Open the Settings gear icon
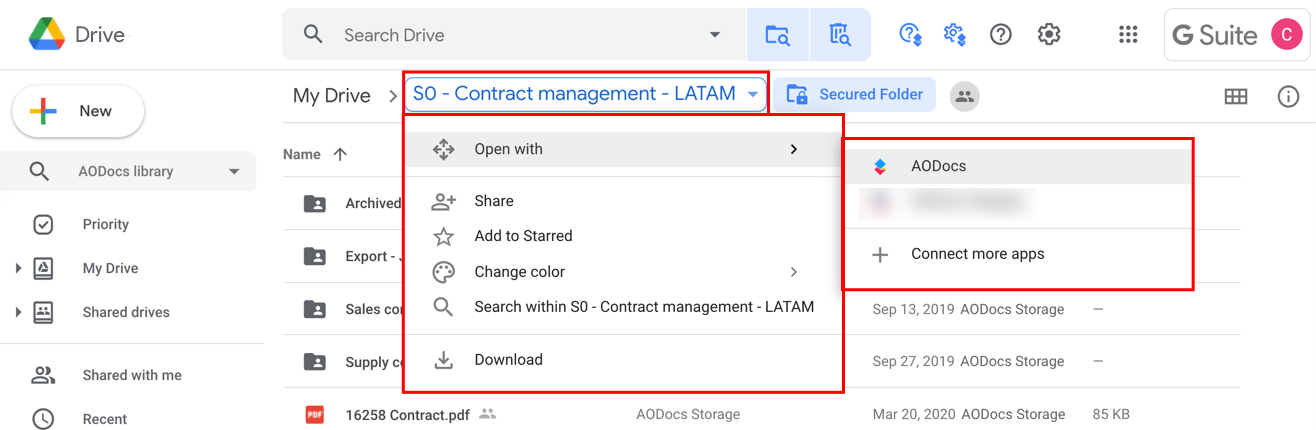 click(1049, 35)
